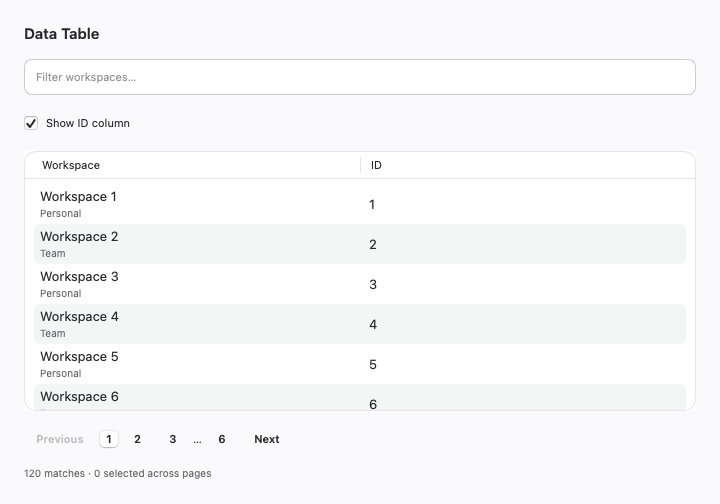Viewport: 720px width, 504px height.
Task: Go to pagination page 1
Action: tap(109, 439)
